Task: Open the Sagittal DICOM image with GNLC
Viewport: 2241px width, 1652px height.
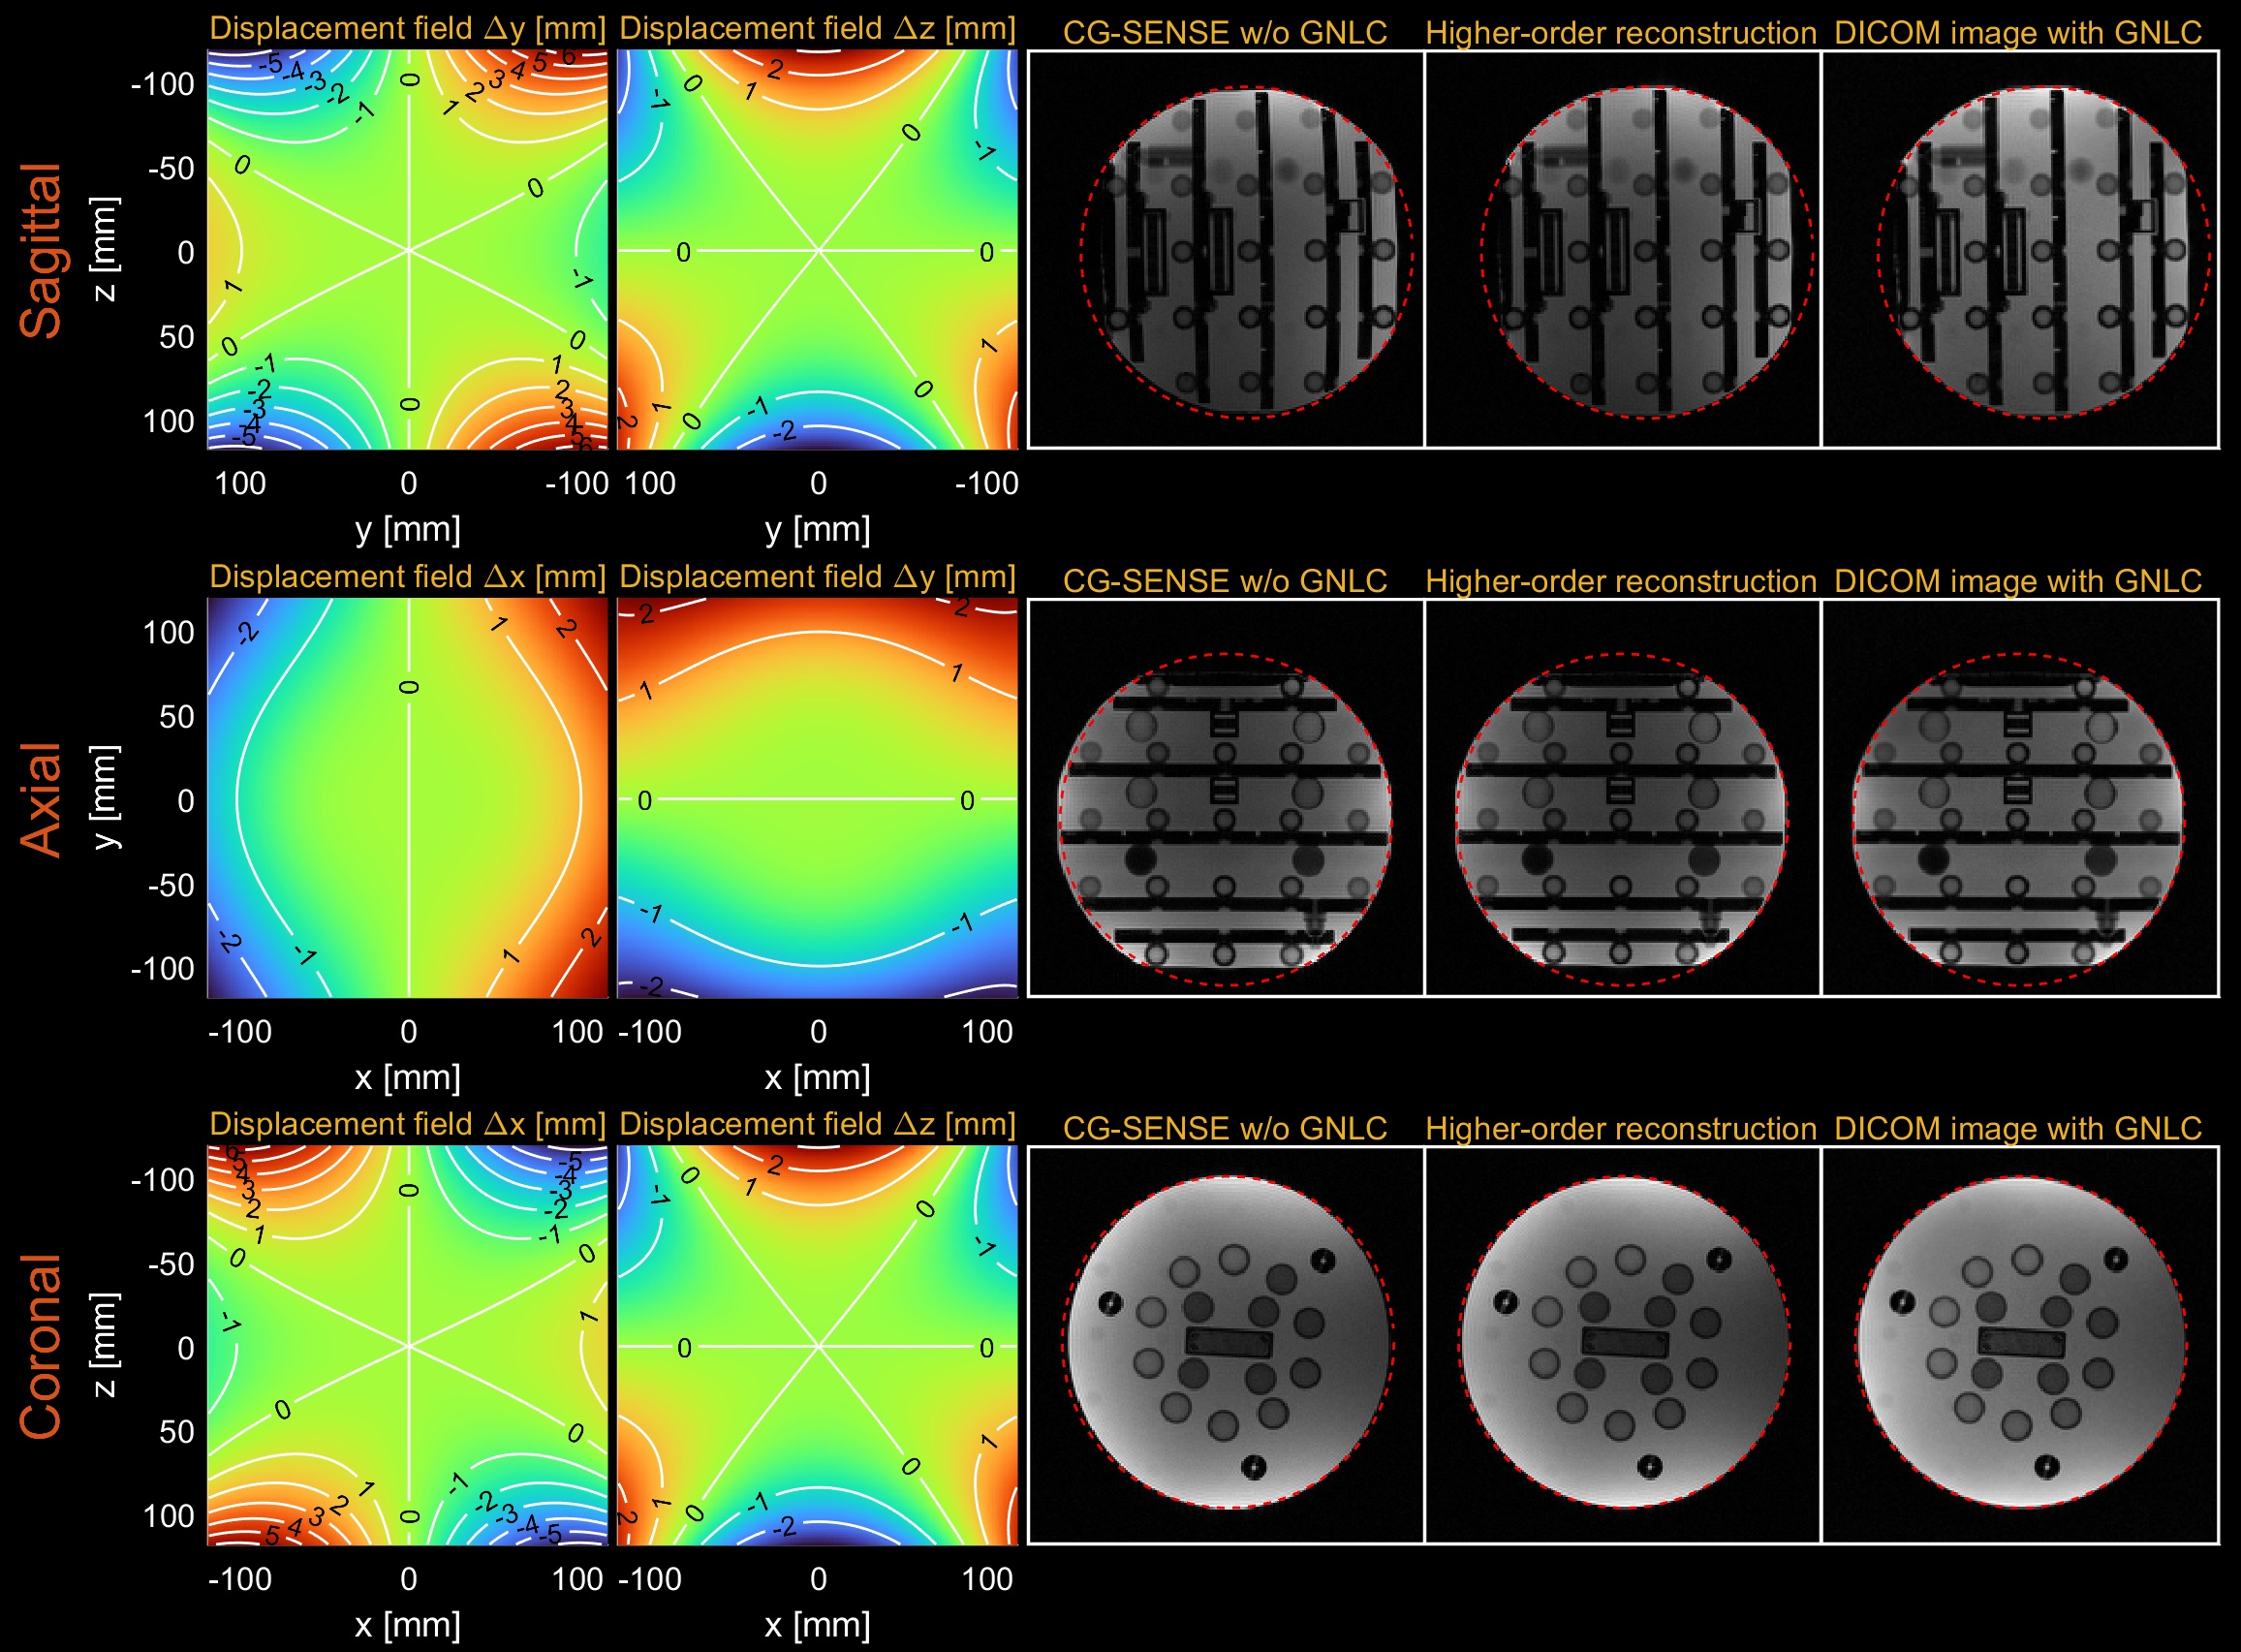Action: click(x=2019, y=250)
